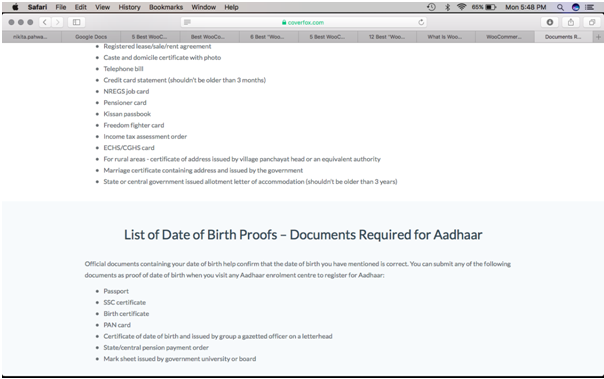The image size is (604, 379).
Task: Click the coverfox.com address field
Action: click(x=304, y=22)
